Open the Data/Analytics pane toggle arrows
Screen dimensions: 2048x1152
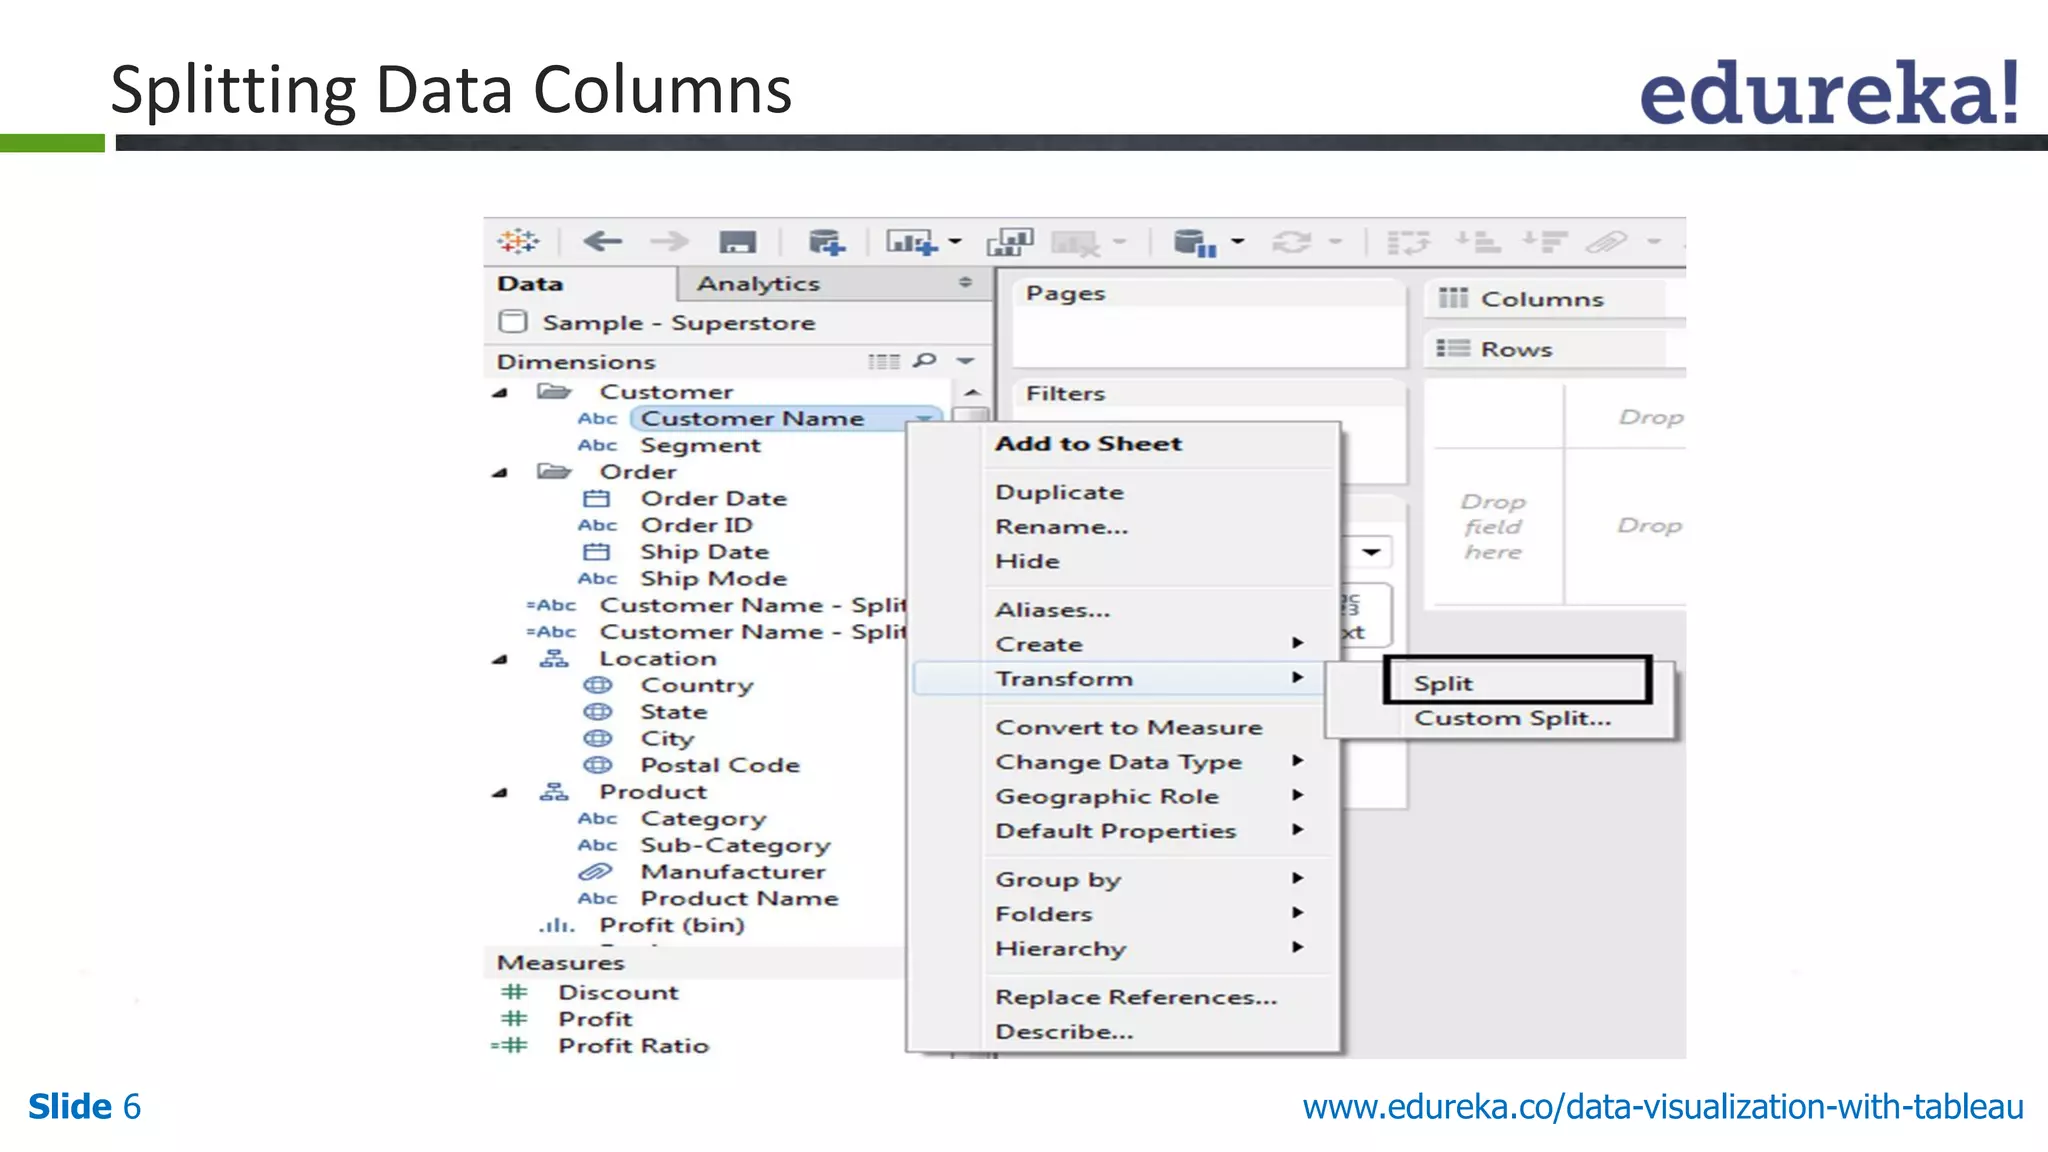[x=965, y=283]
